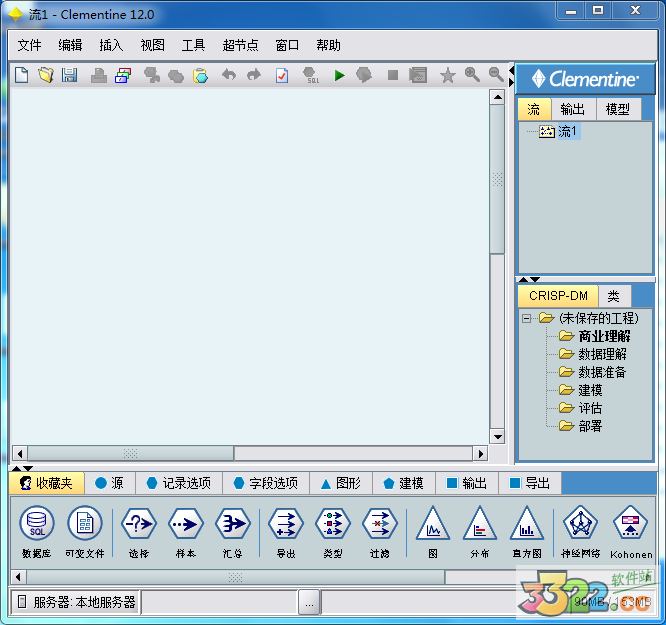Select the 过滤 filter node
The width and height of the screenshot is (666, 625).
click(x=380, y=532)
